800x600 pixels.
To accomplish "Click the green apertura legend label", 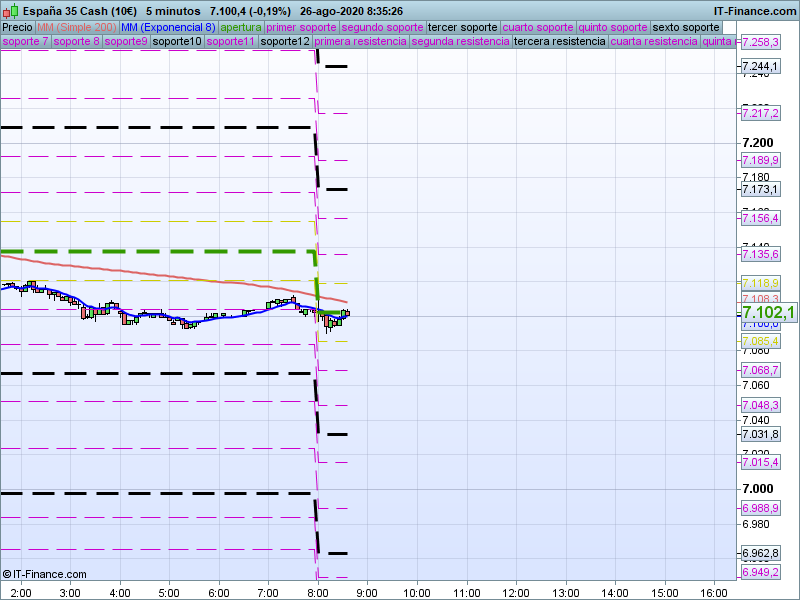I will [241, 27].
